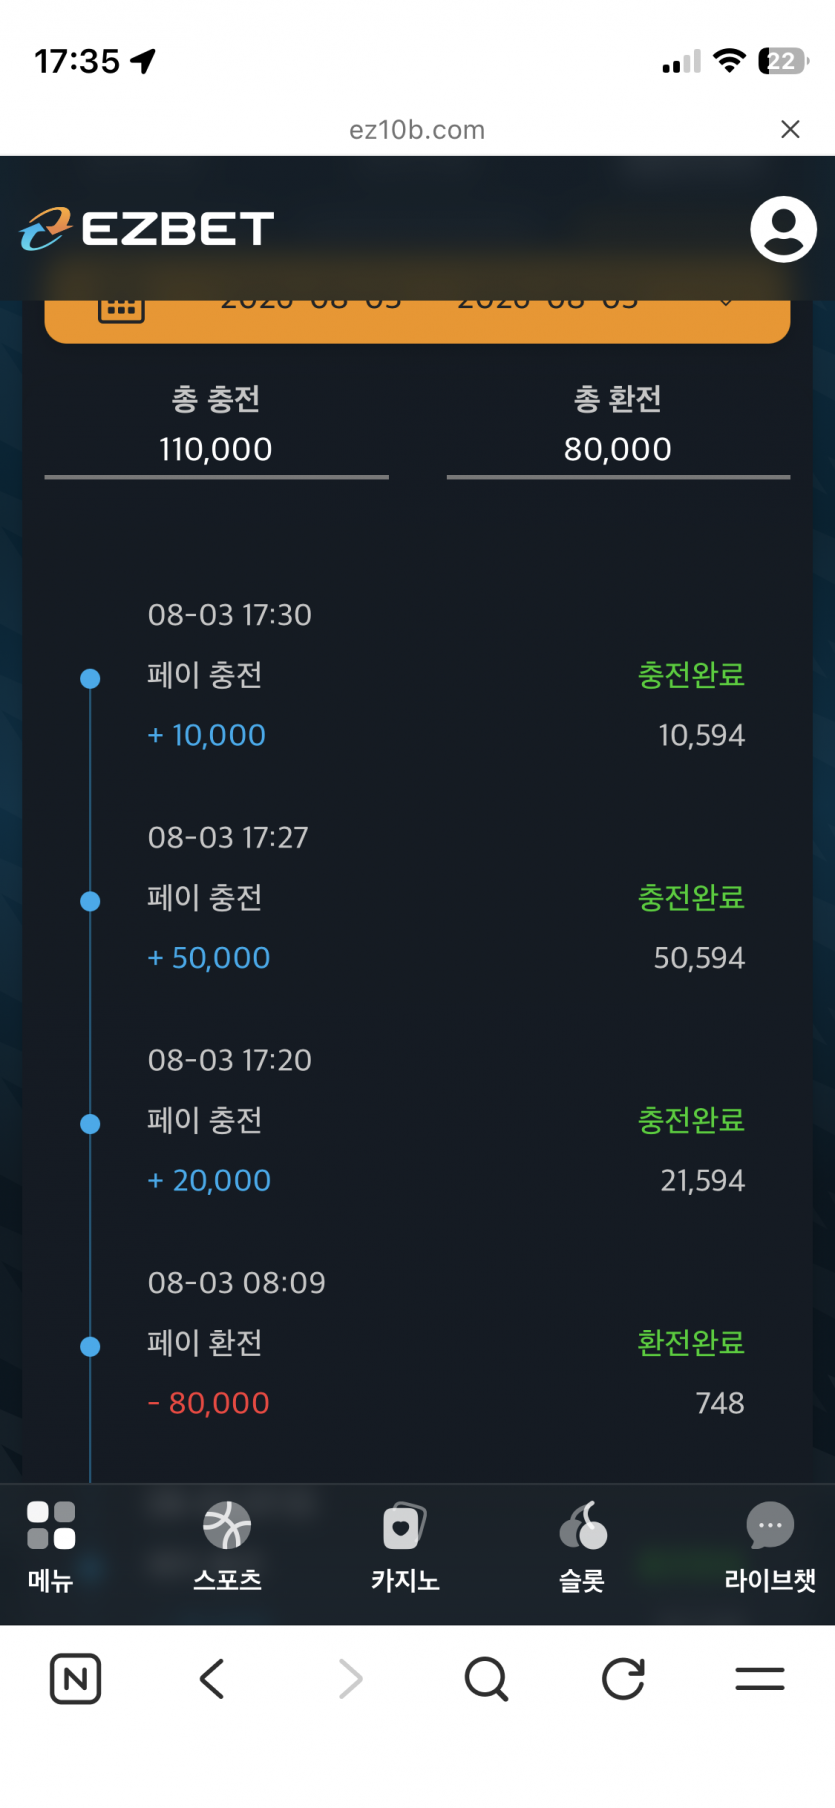Open the browser hamburger menu

tap(760, 1678)
